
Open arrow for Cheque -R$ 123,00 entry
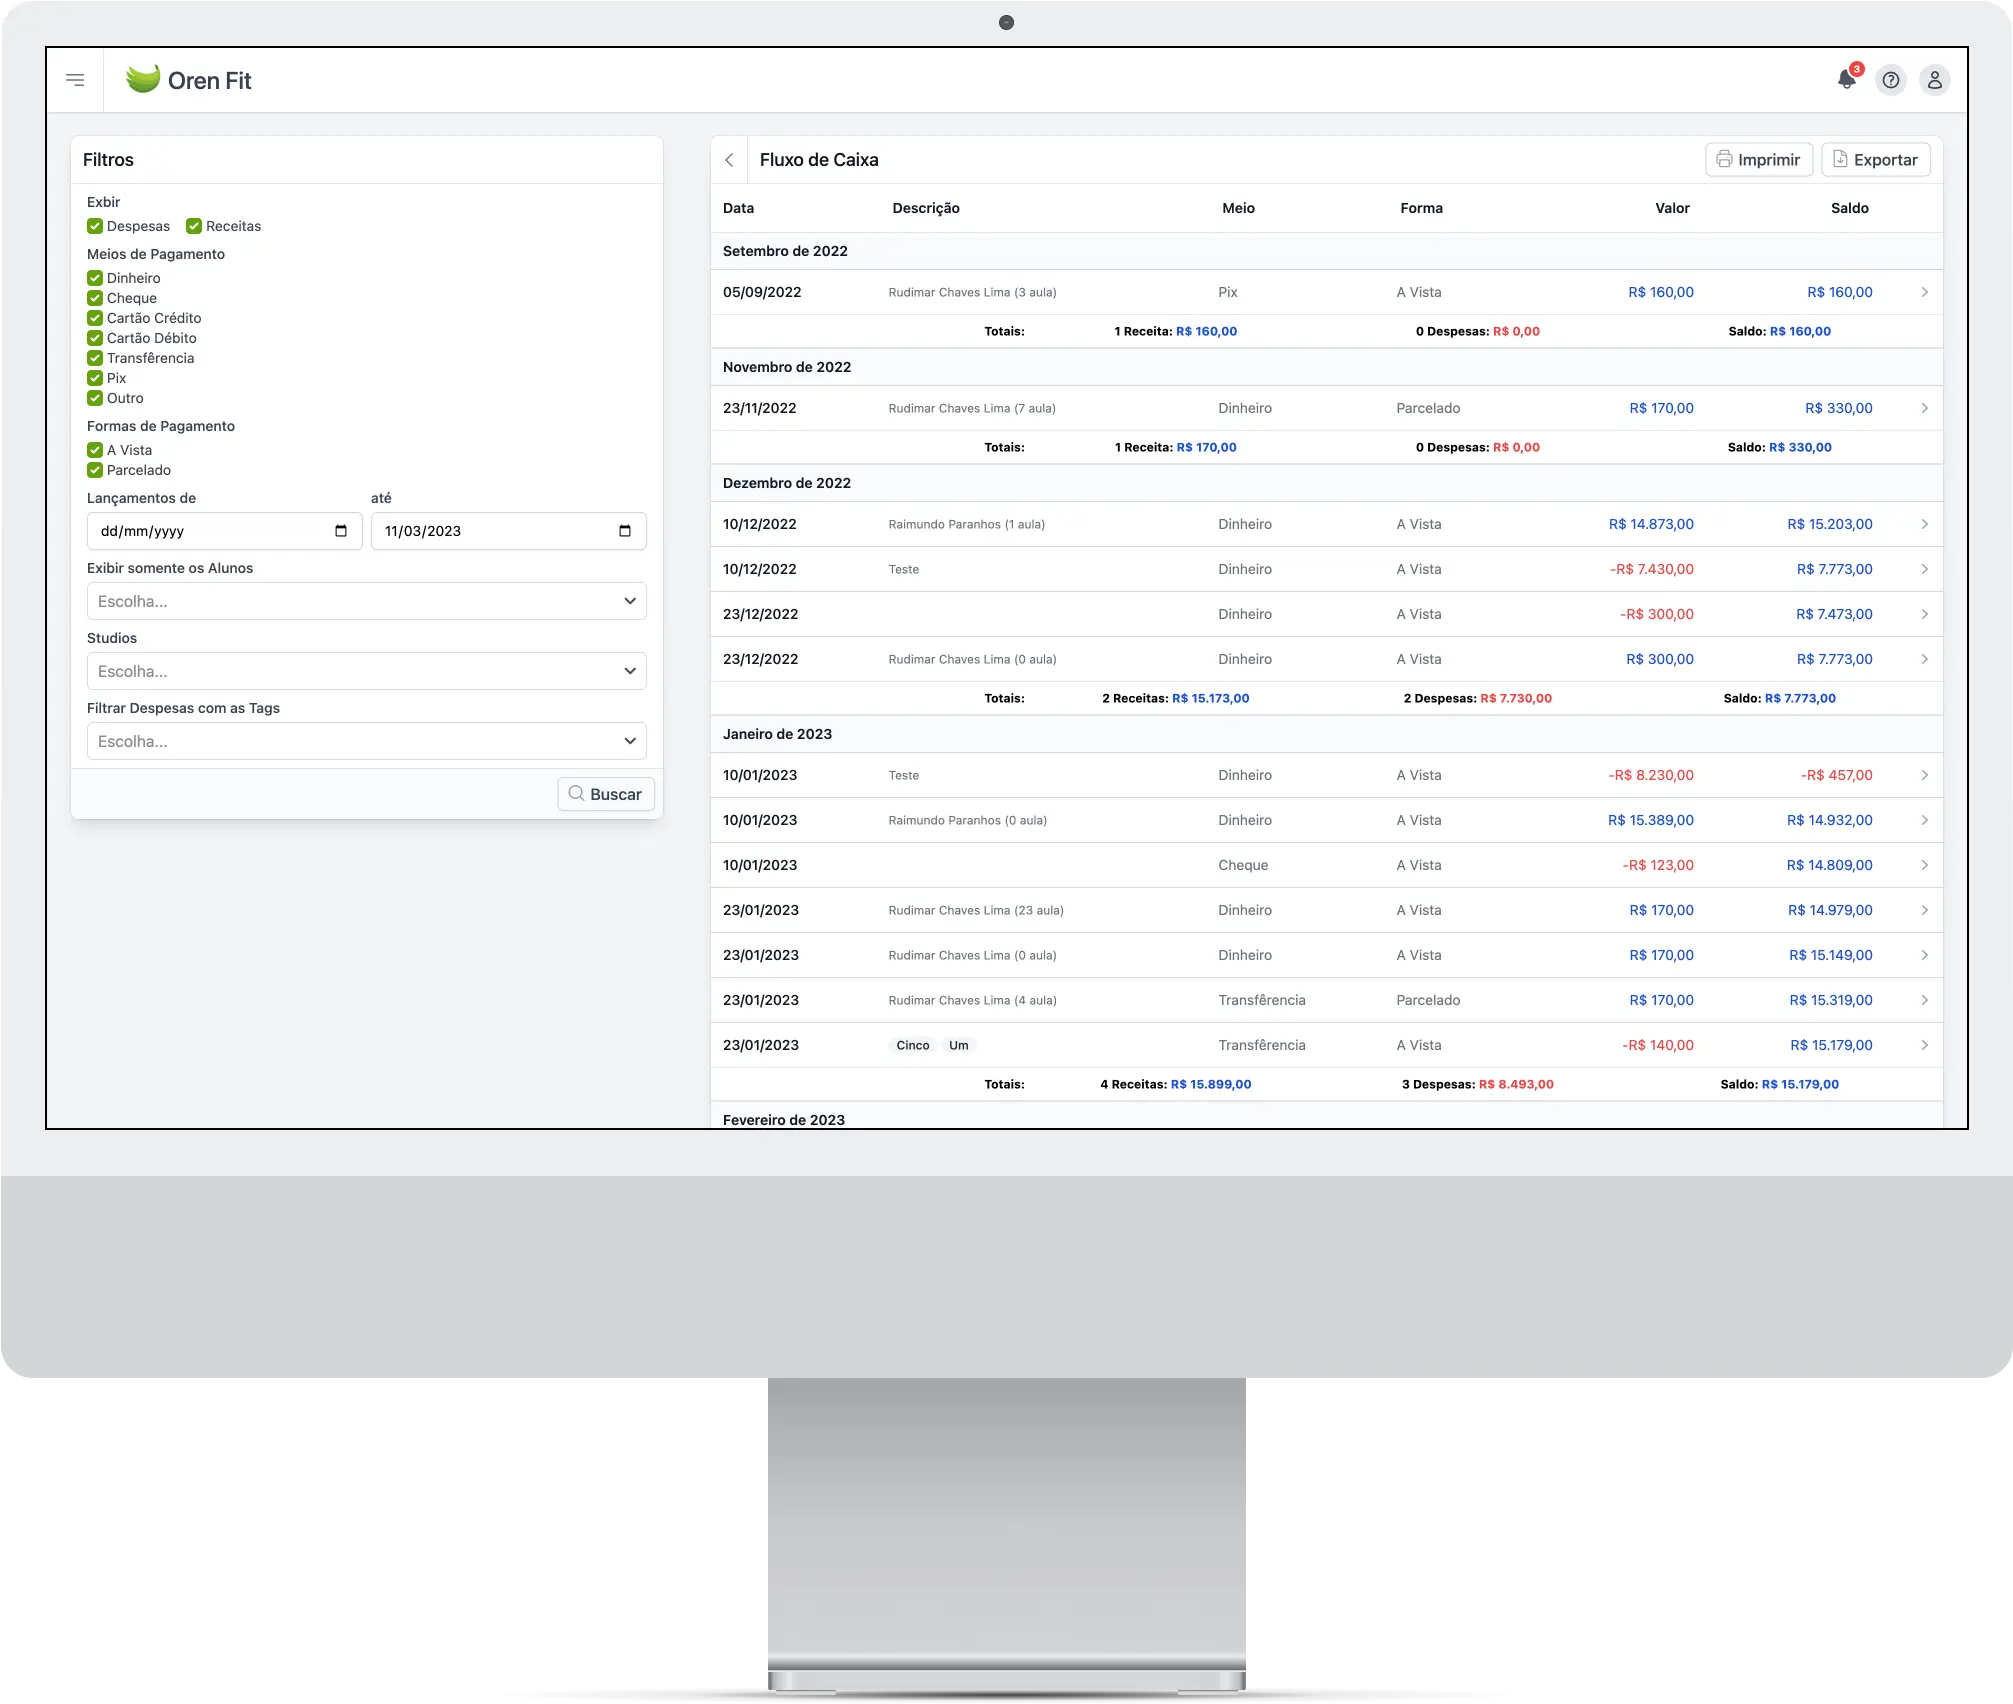(x=1924, y=865)
